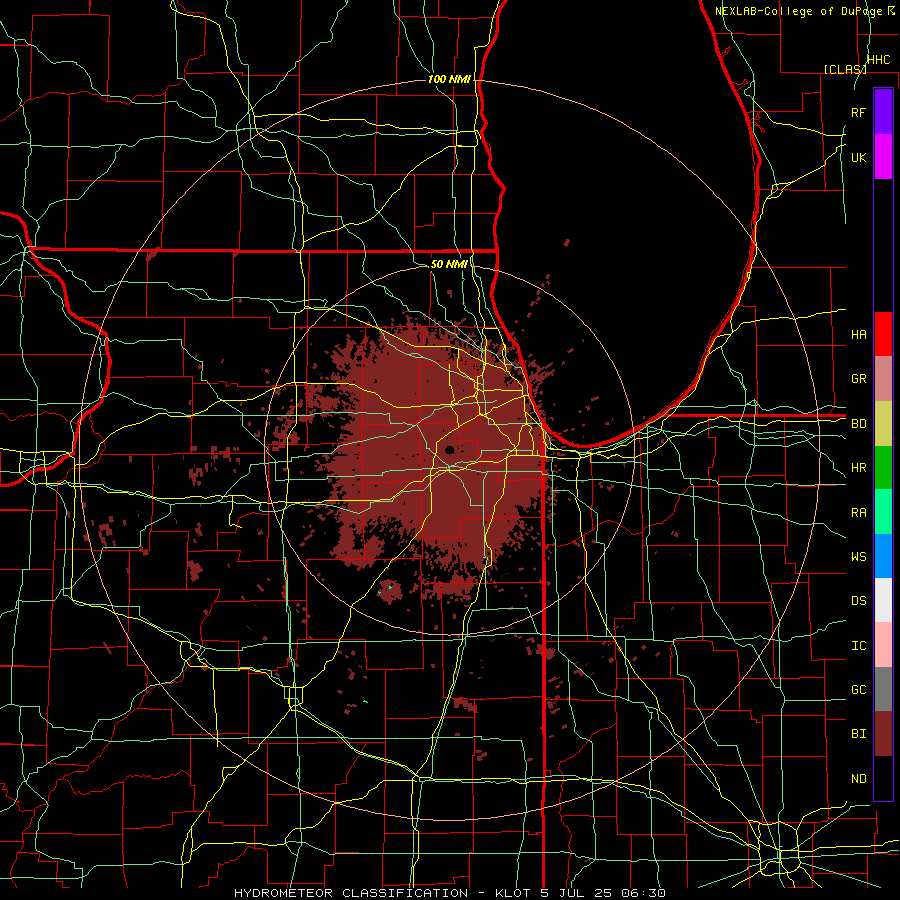Viewport: 900px width, 900px height.
Task: Click the 'DS' legend label
Action: pos(858,601)
